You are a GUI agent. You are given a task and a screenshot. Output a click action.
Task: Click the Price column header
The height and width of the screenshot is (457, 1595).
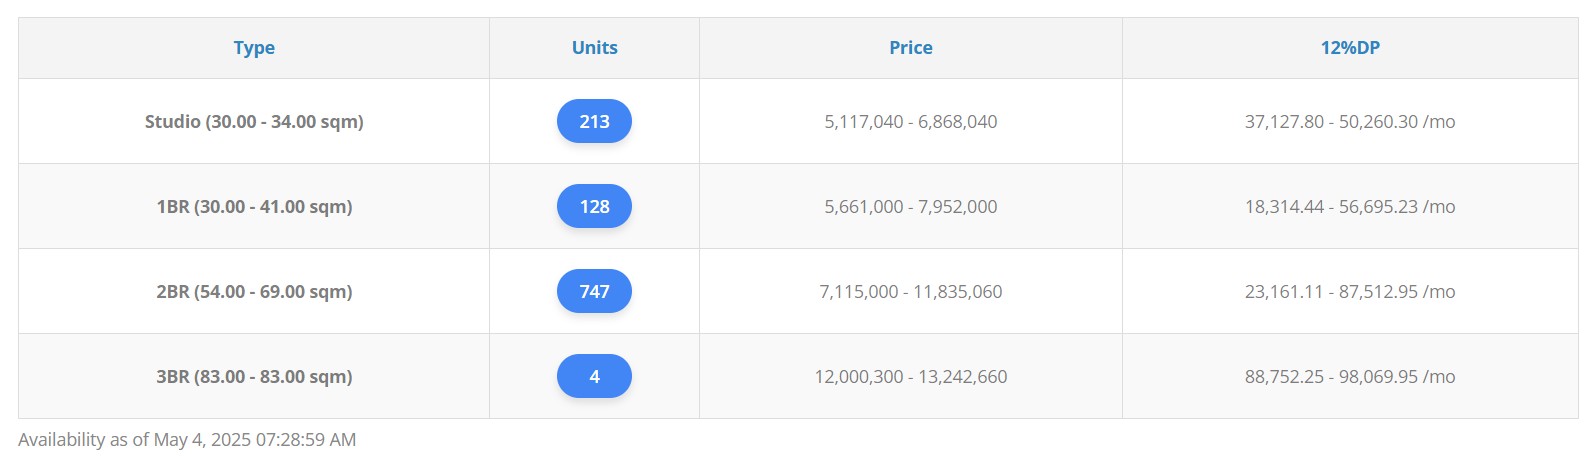[x=910, y=48]
